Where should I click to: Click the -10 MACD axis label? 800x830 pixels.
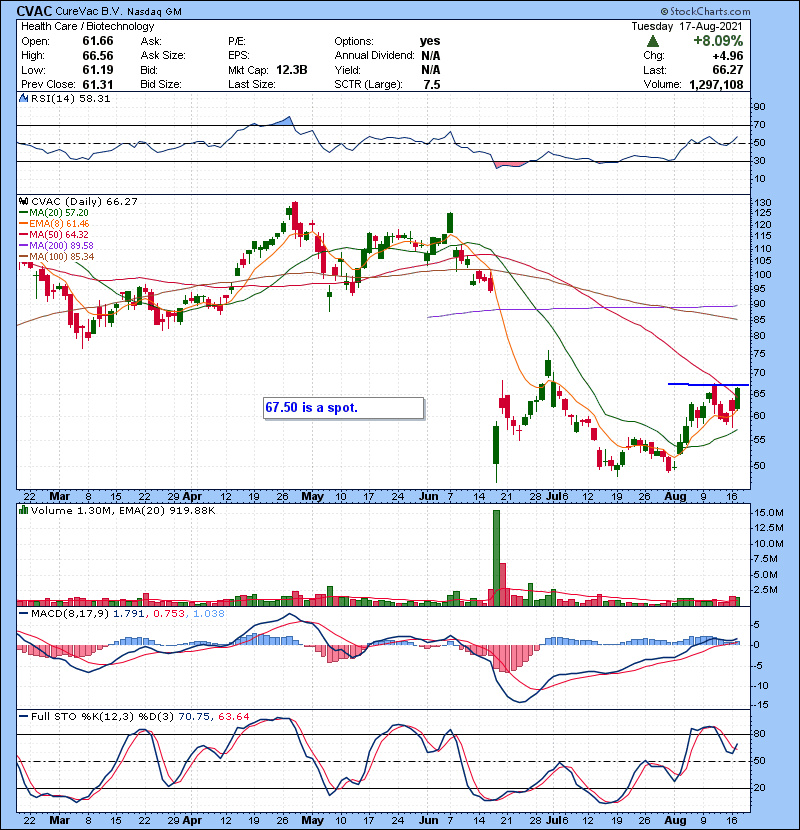point(761,685)
